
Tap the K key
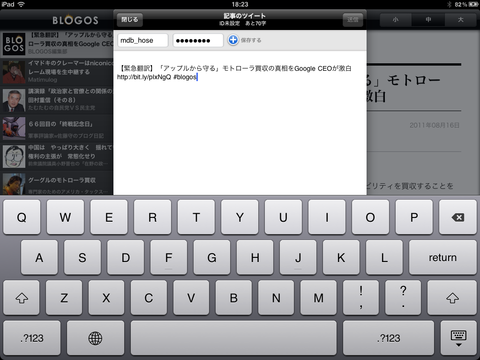pyautogui.click(x=341, y=257)
